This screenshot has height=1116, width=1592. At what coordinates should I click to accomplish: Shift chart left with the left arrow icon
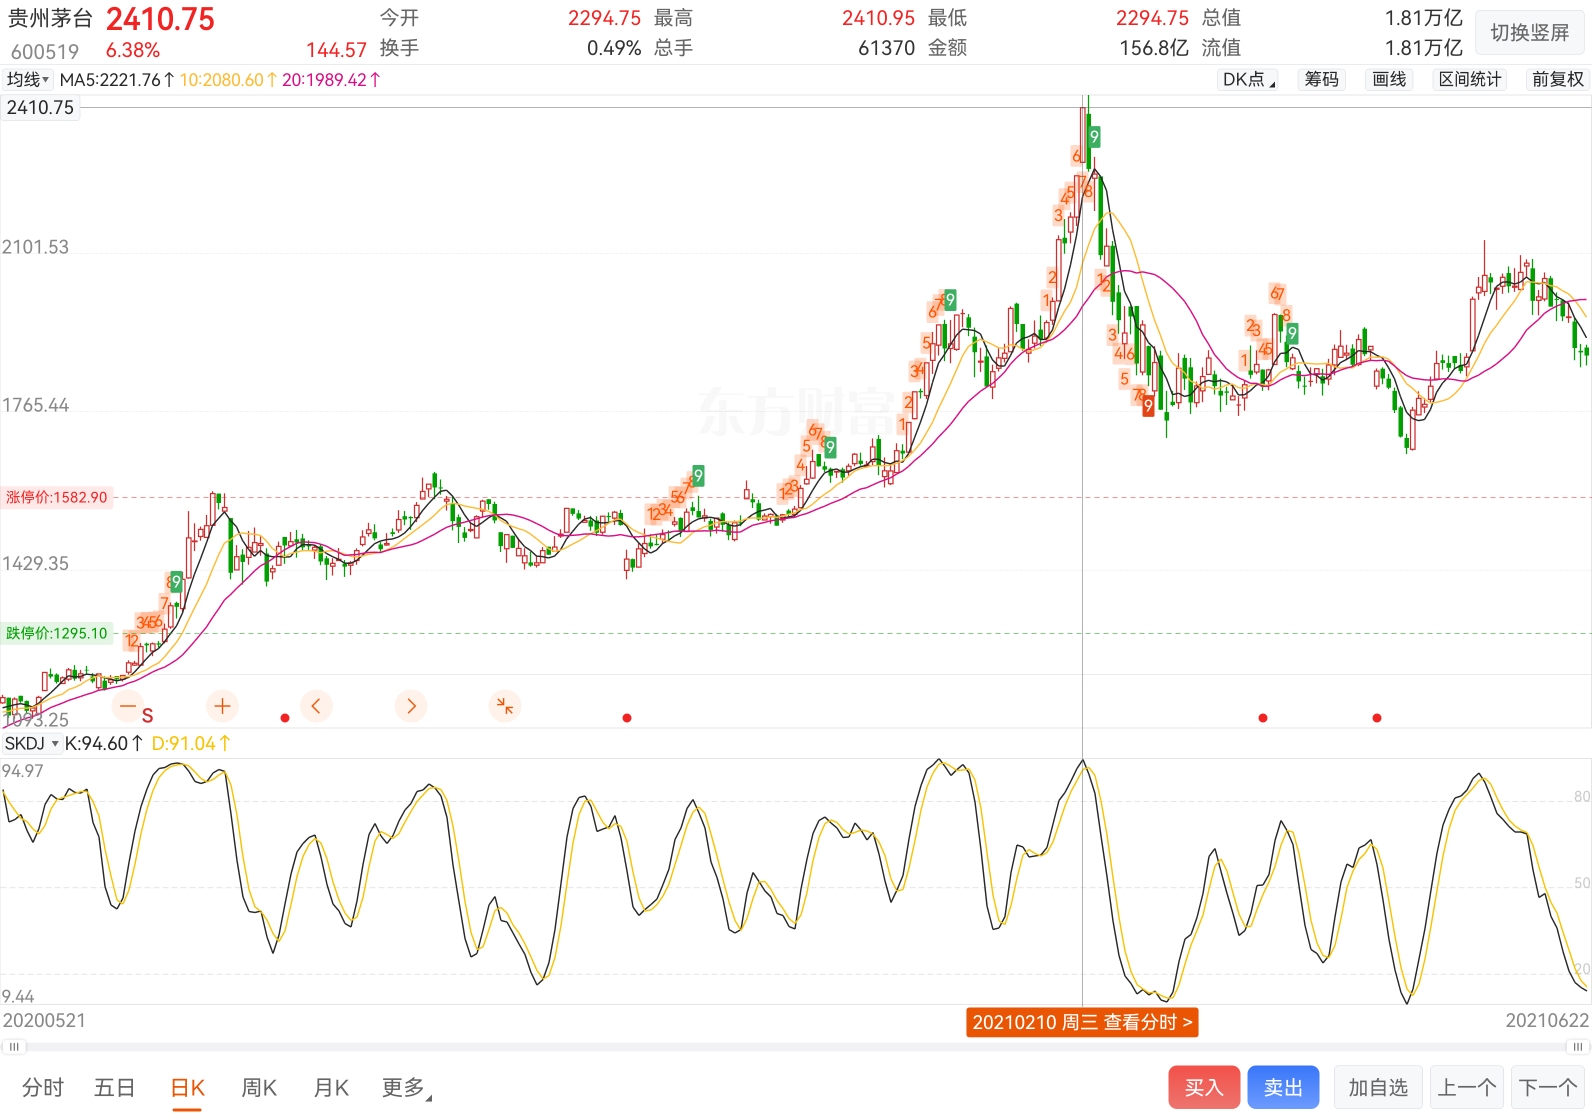(x=316, y=706)
